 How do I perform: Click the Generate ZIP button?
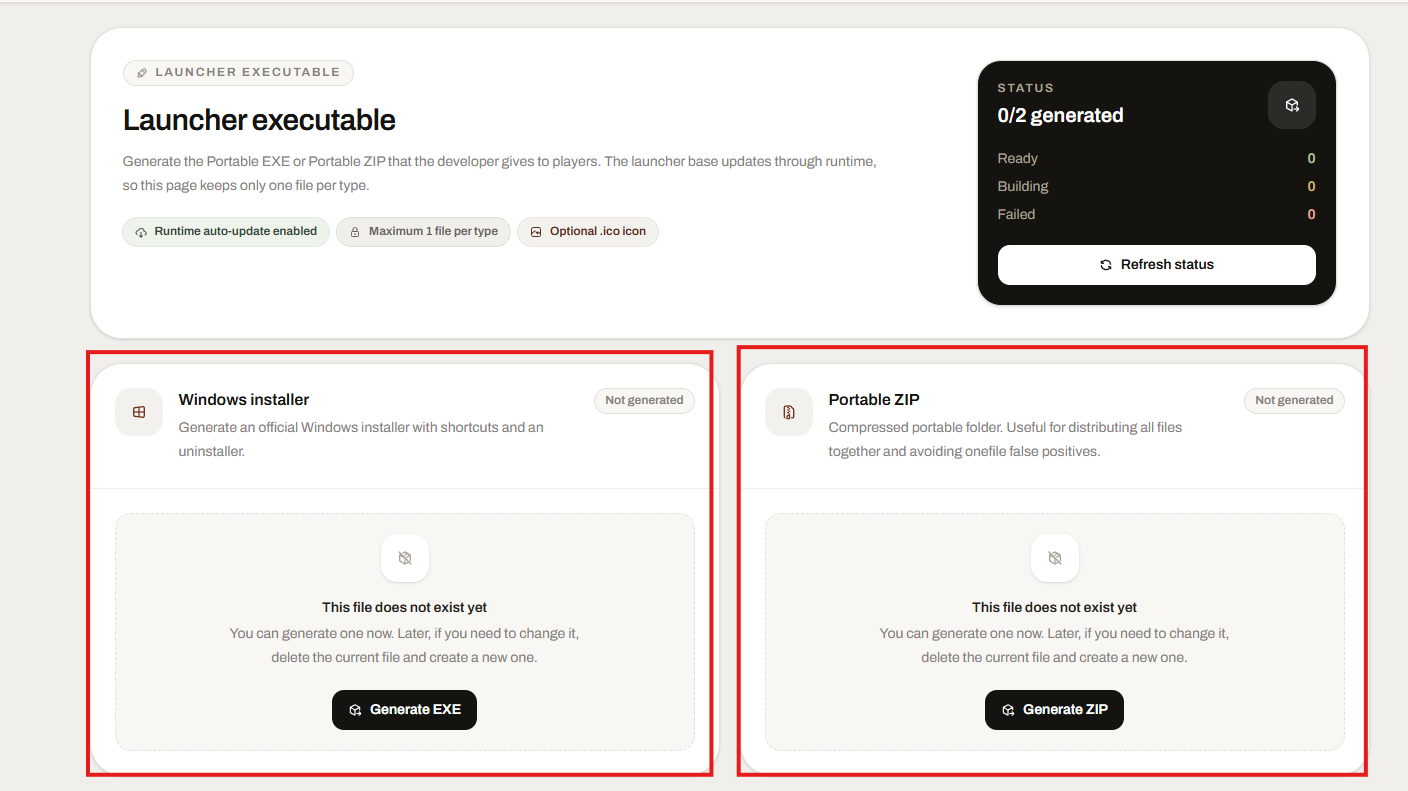tap(1054, 710)
